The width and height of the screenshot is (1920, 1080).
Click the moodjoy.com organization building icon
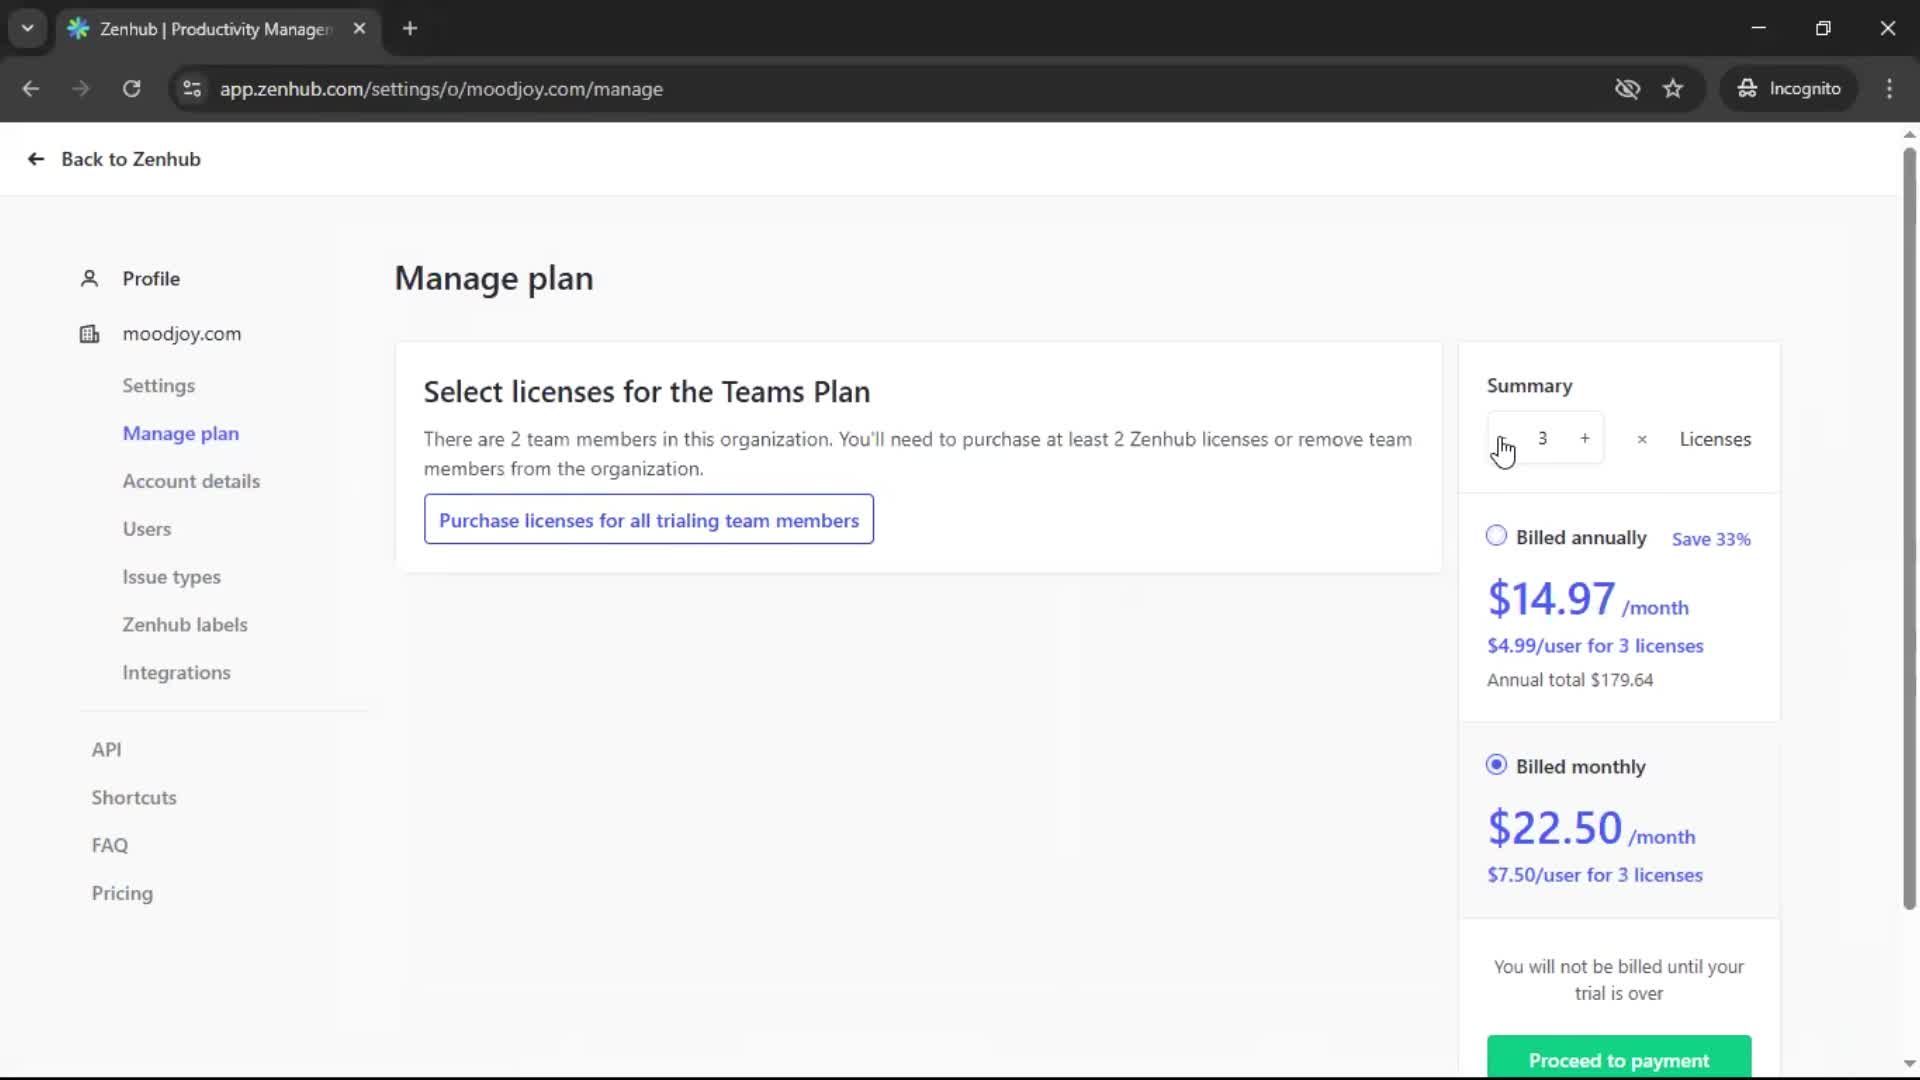point(89,334)
